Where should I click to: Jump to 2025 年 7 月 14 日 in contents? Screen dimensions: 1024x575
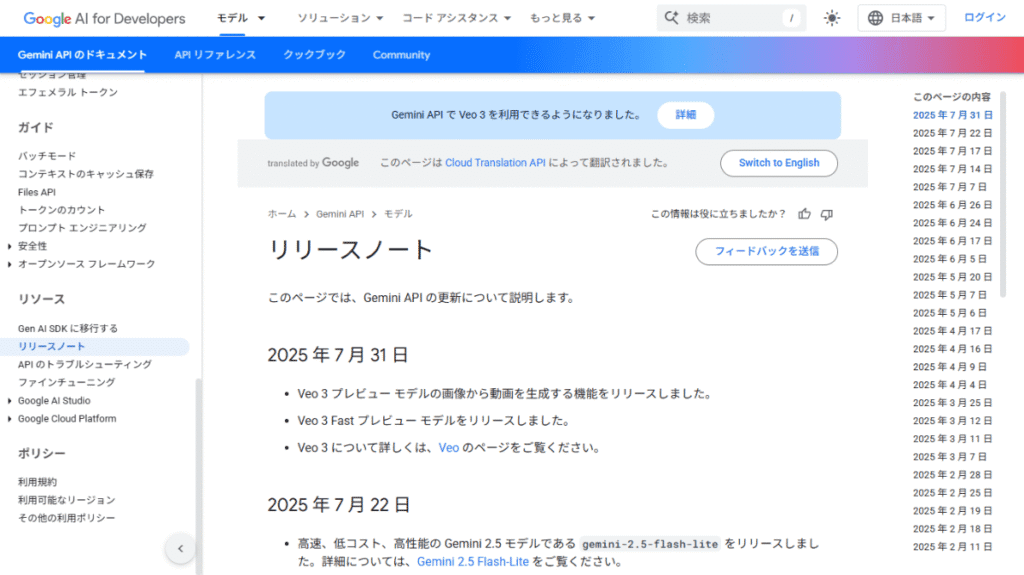tap(952, 169)
